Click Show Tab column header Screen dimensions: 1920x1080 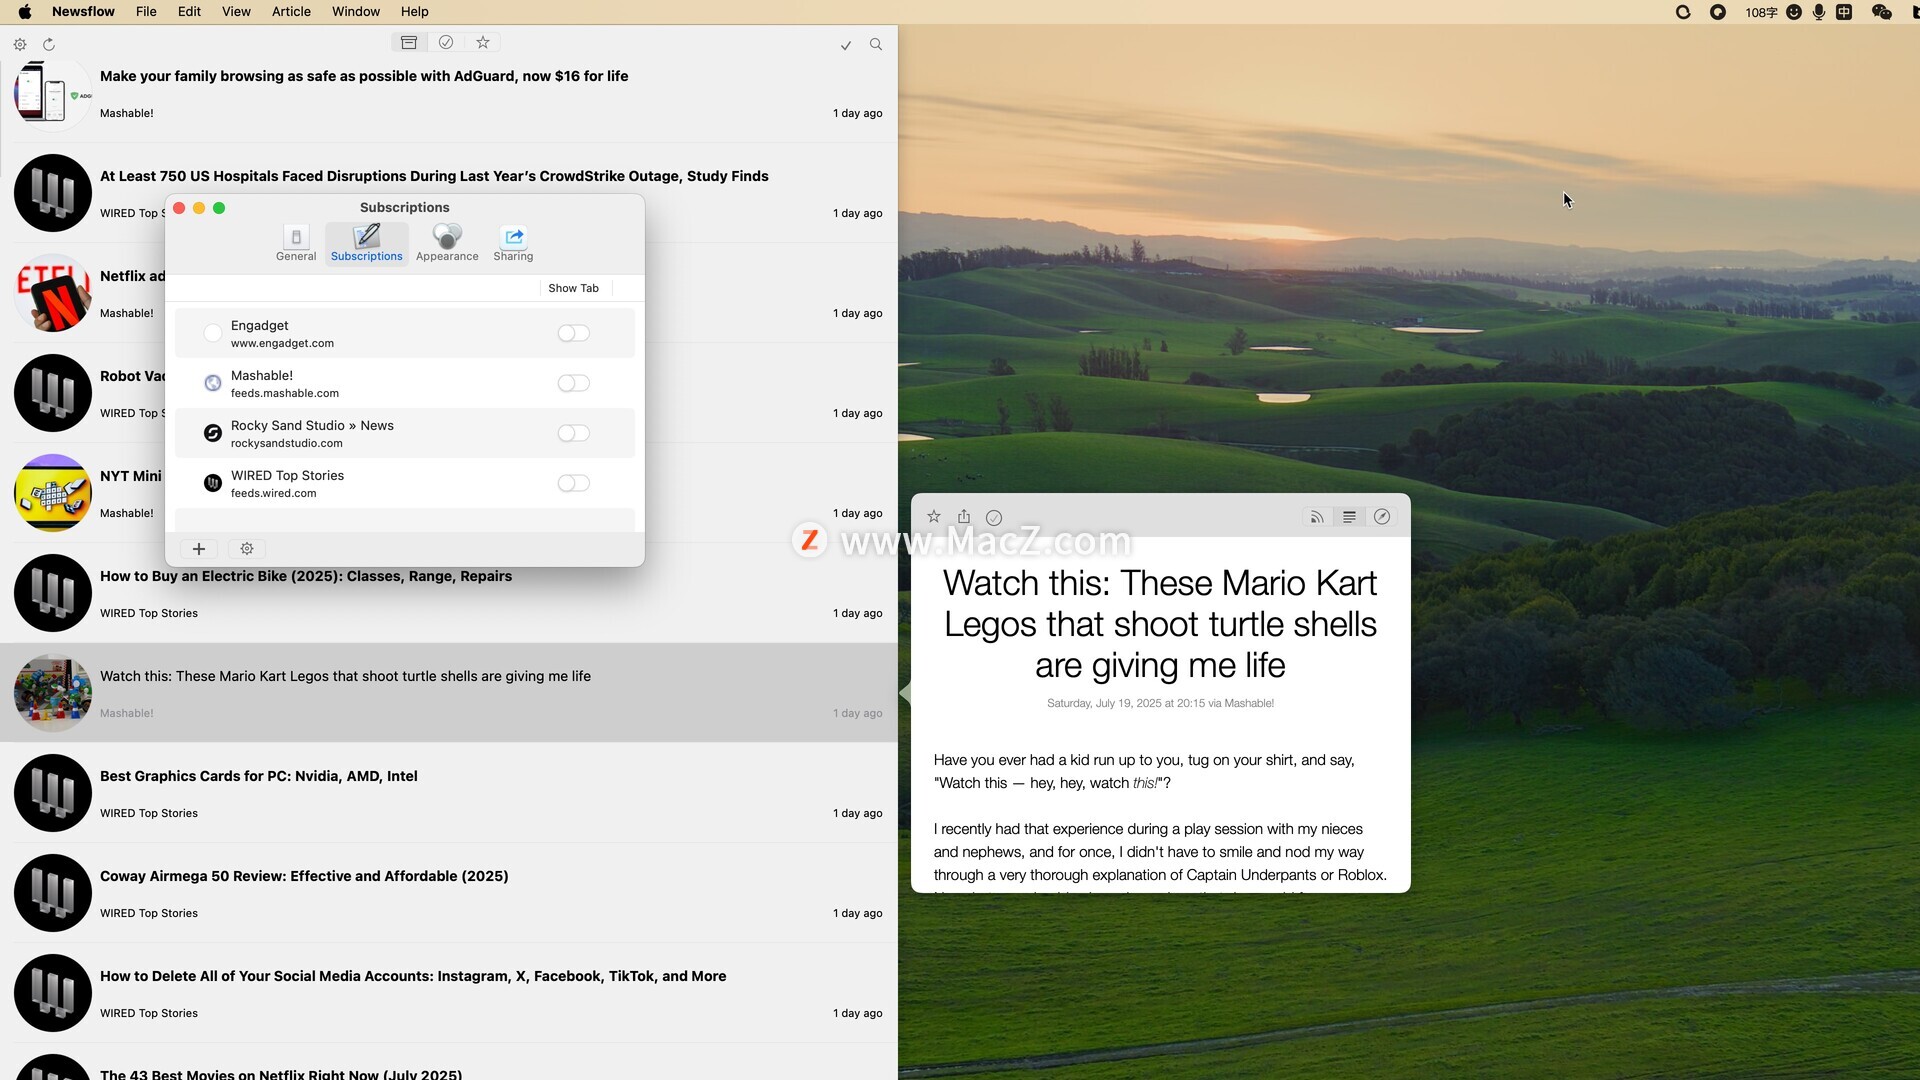pyautogui.click(x=574, y=288)
